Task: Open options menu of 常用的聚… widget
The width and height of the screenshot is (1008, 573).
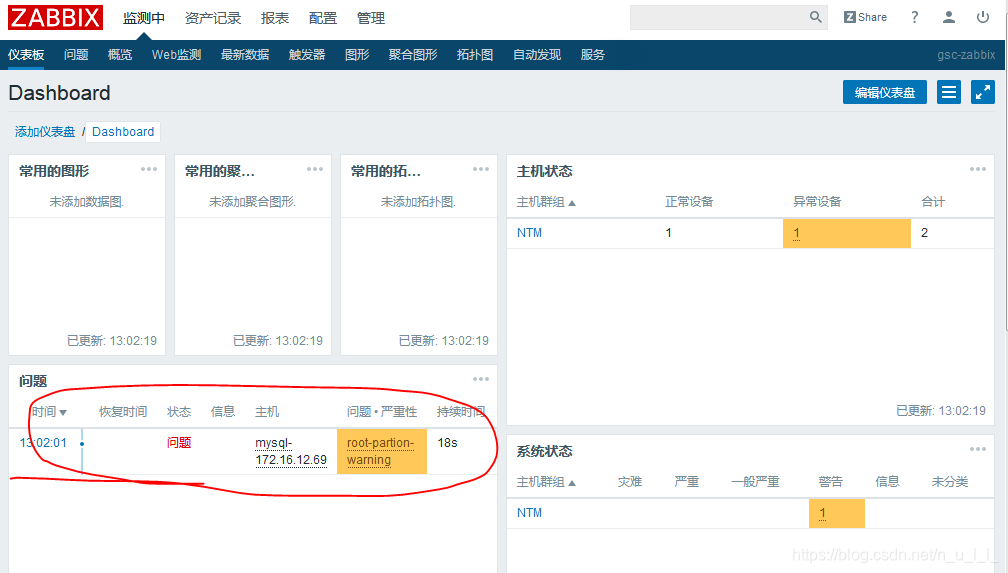Action: tap(314, 169)
